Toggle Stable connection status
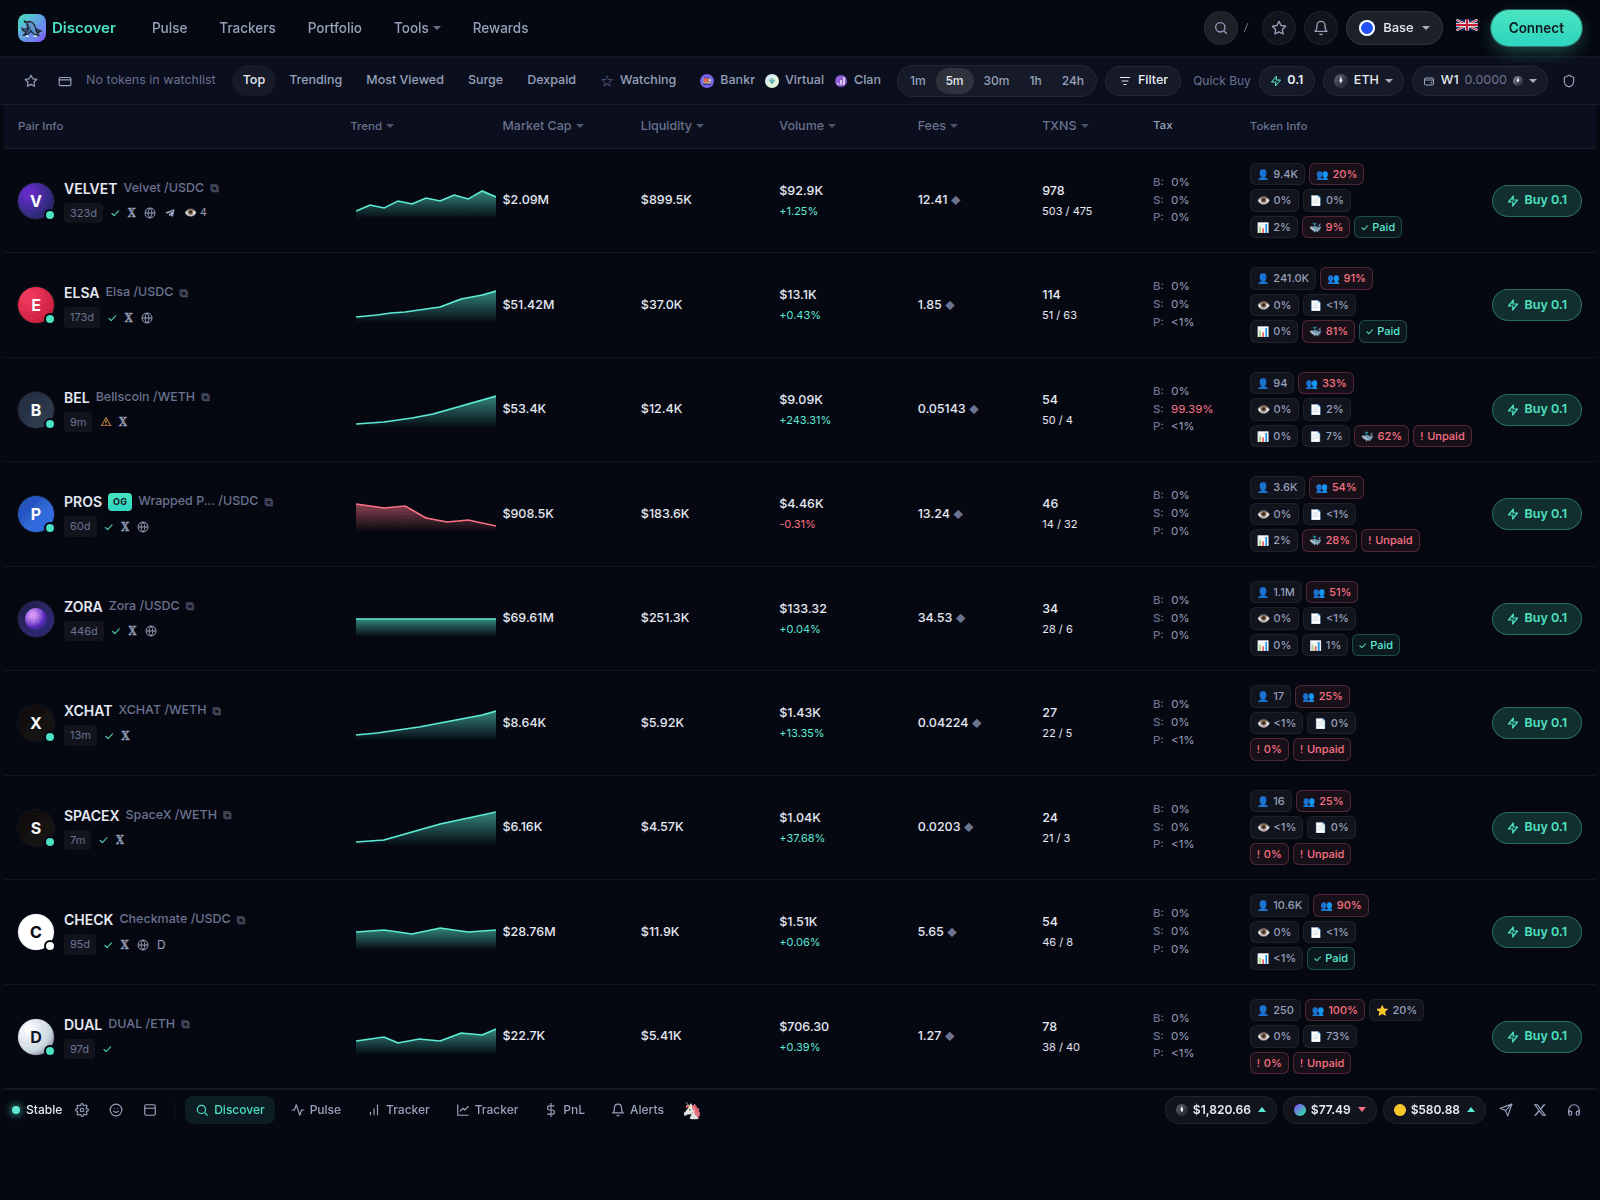 pyautogui.click(x=37, y=1110)
